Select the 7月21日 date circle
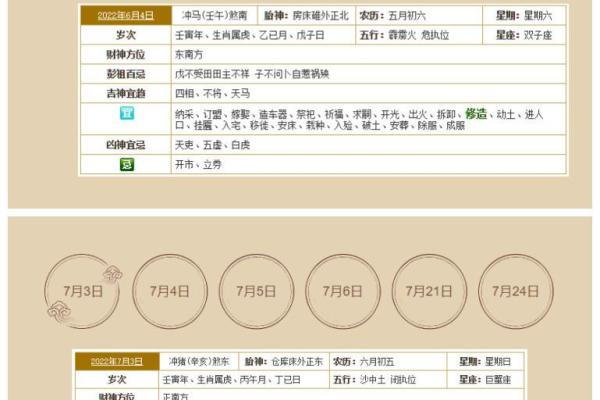The height and width of the screenshot is (400, 600). [429, 291]
